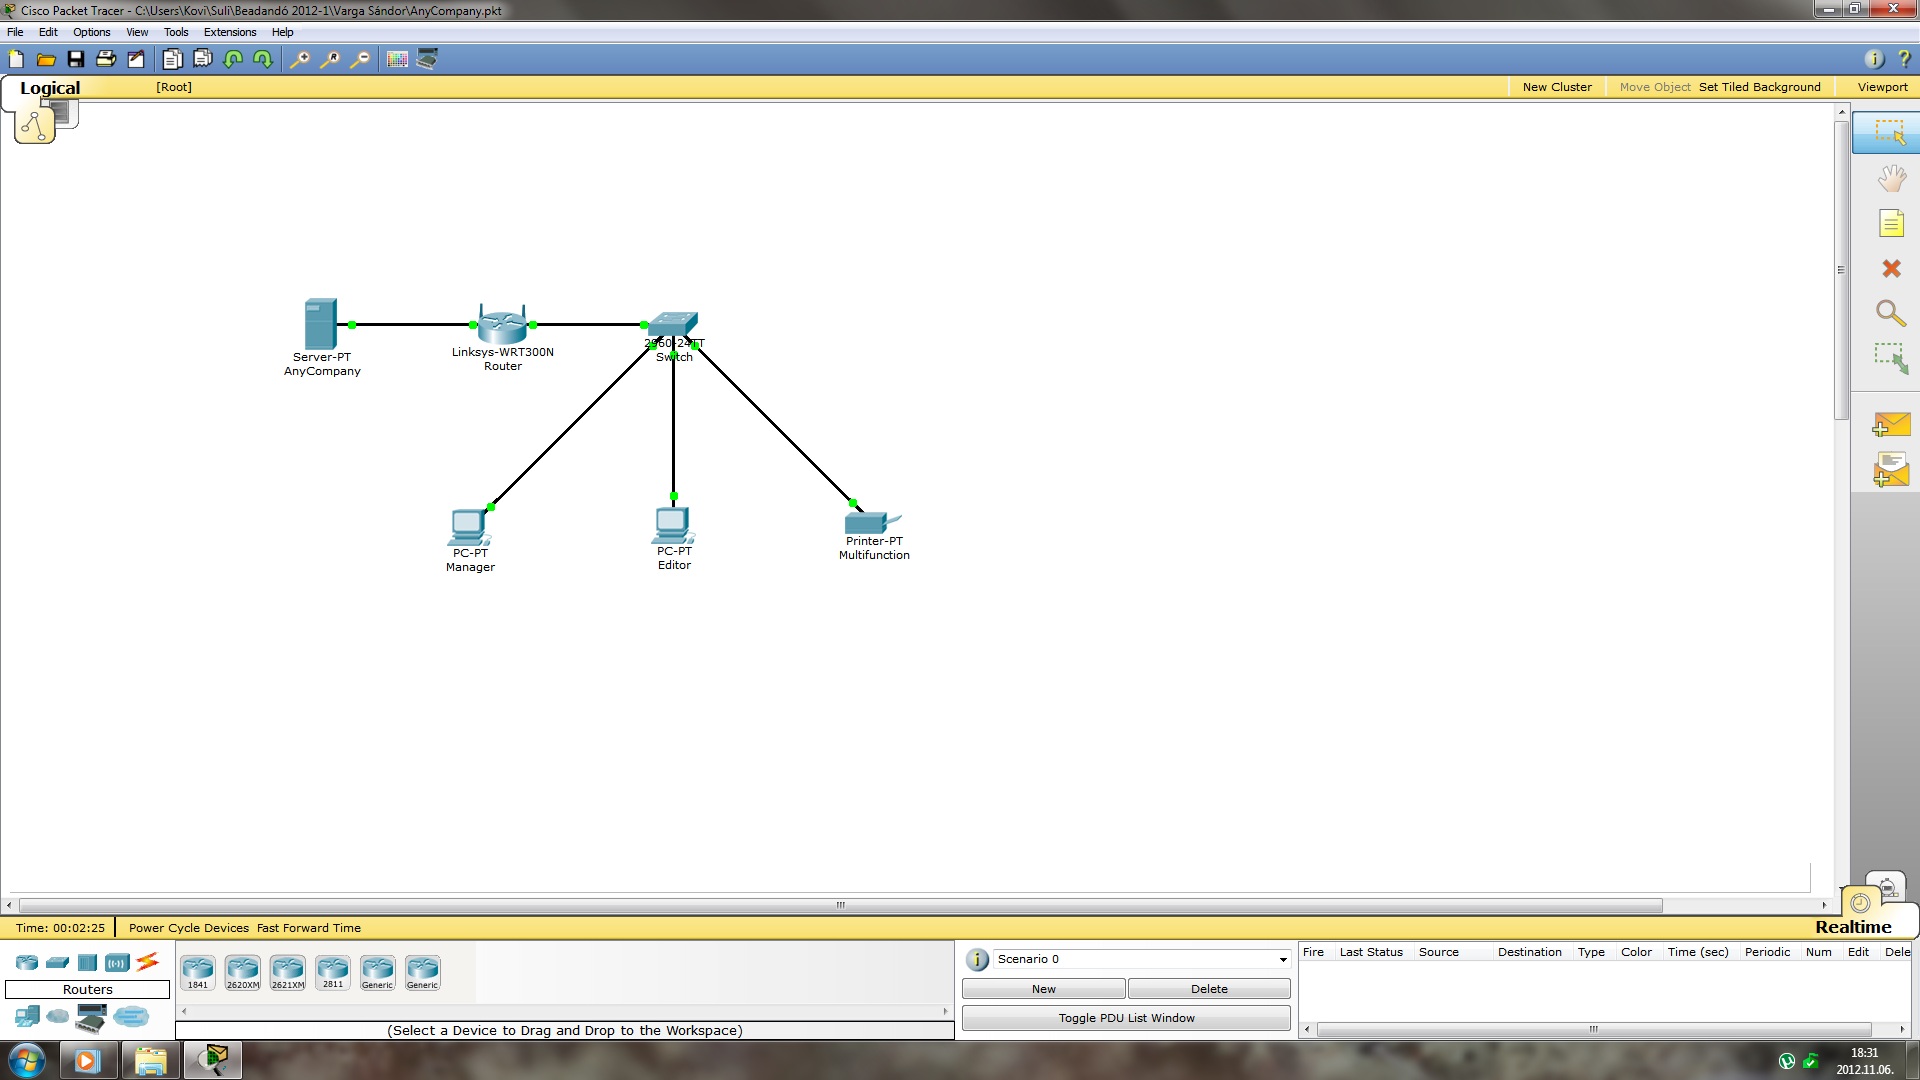
Task: Select End Devices category
Action: click(x=27, y=1017)
